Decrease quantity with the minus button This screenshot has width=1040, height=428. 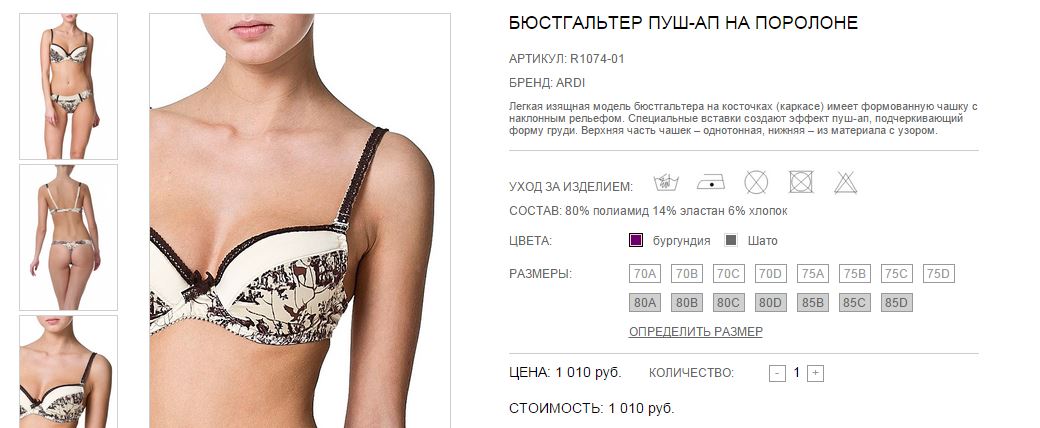click(777, 374)
